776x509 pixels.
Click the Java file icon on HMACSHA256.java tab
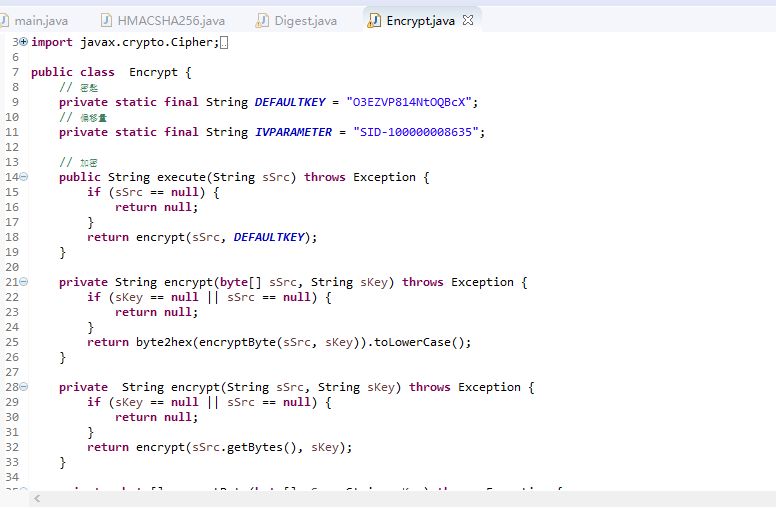tap(106, 20)
